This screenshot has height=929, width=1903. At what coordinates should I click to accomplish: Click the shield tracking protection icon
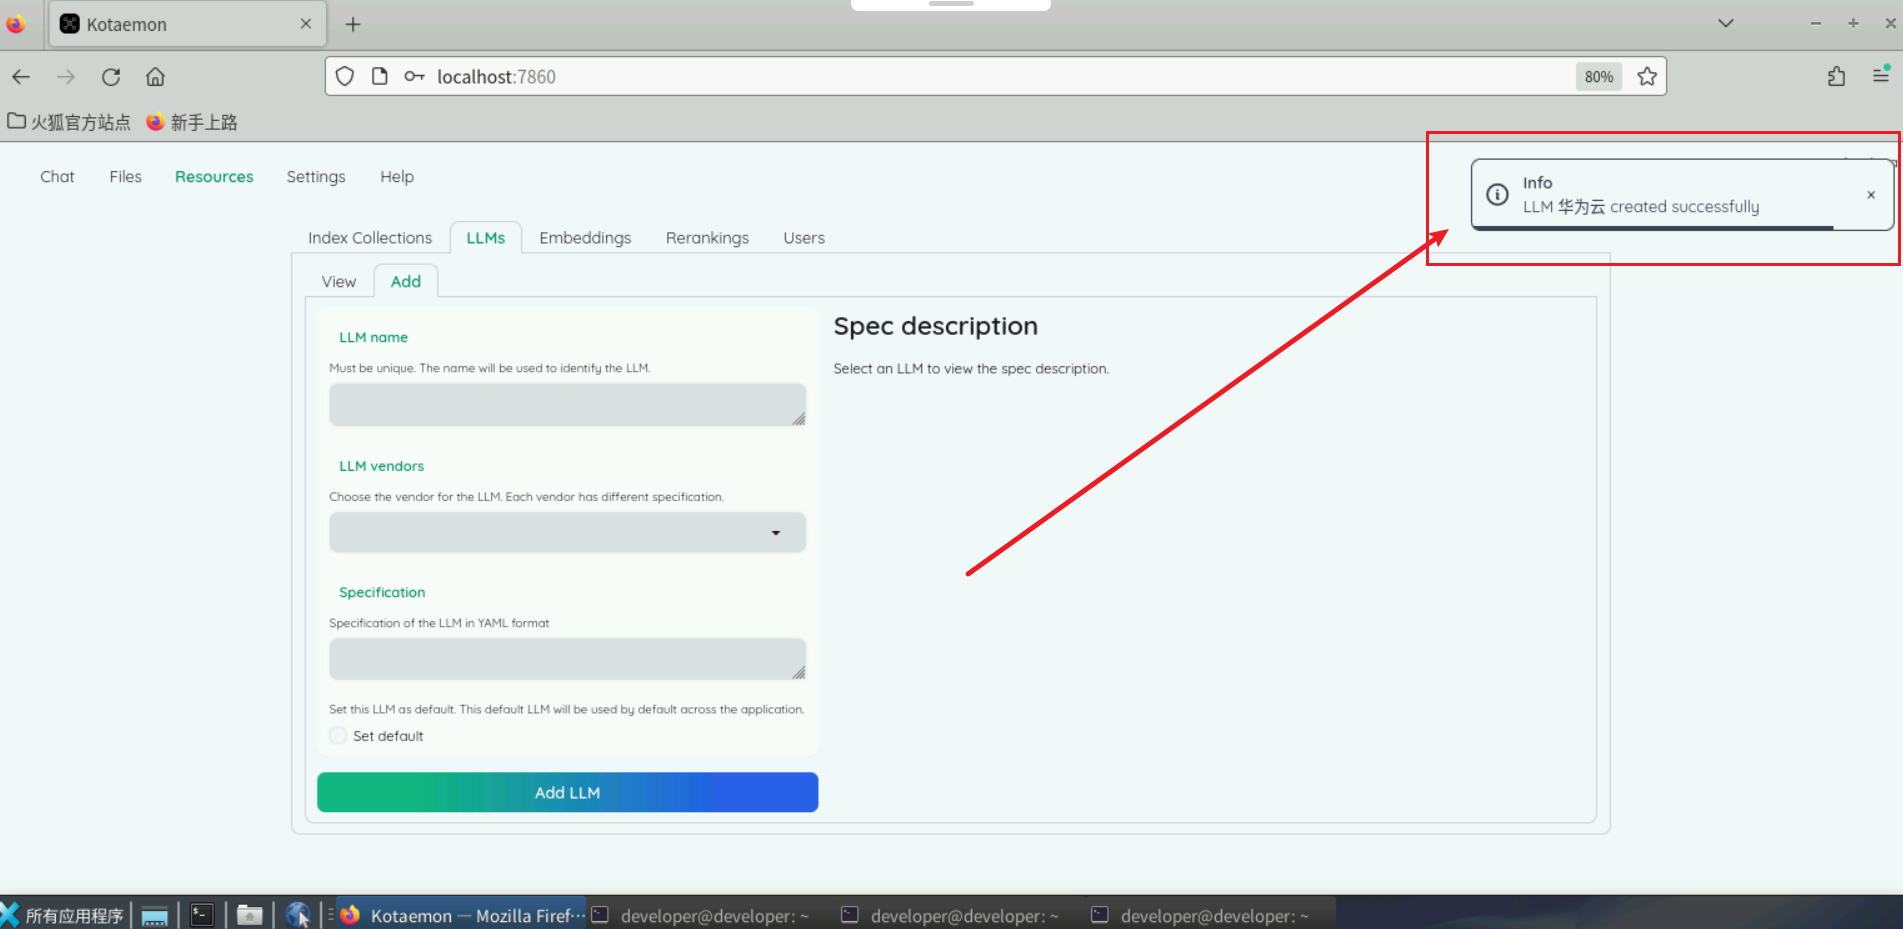coord(345,77)
